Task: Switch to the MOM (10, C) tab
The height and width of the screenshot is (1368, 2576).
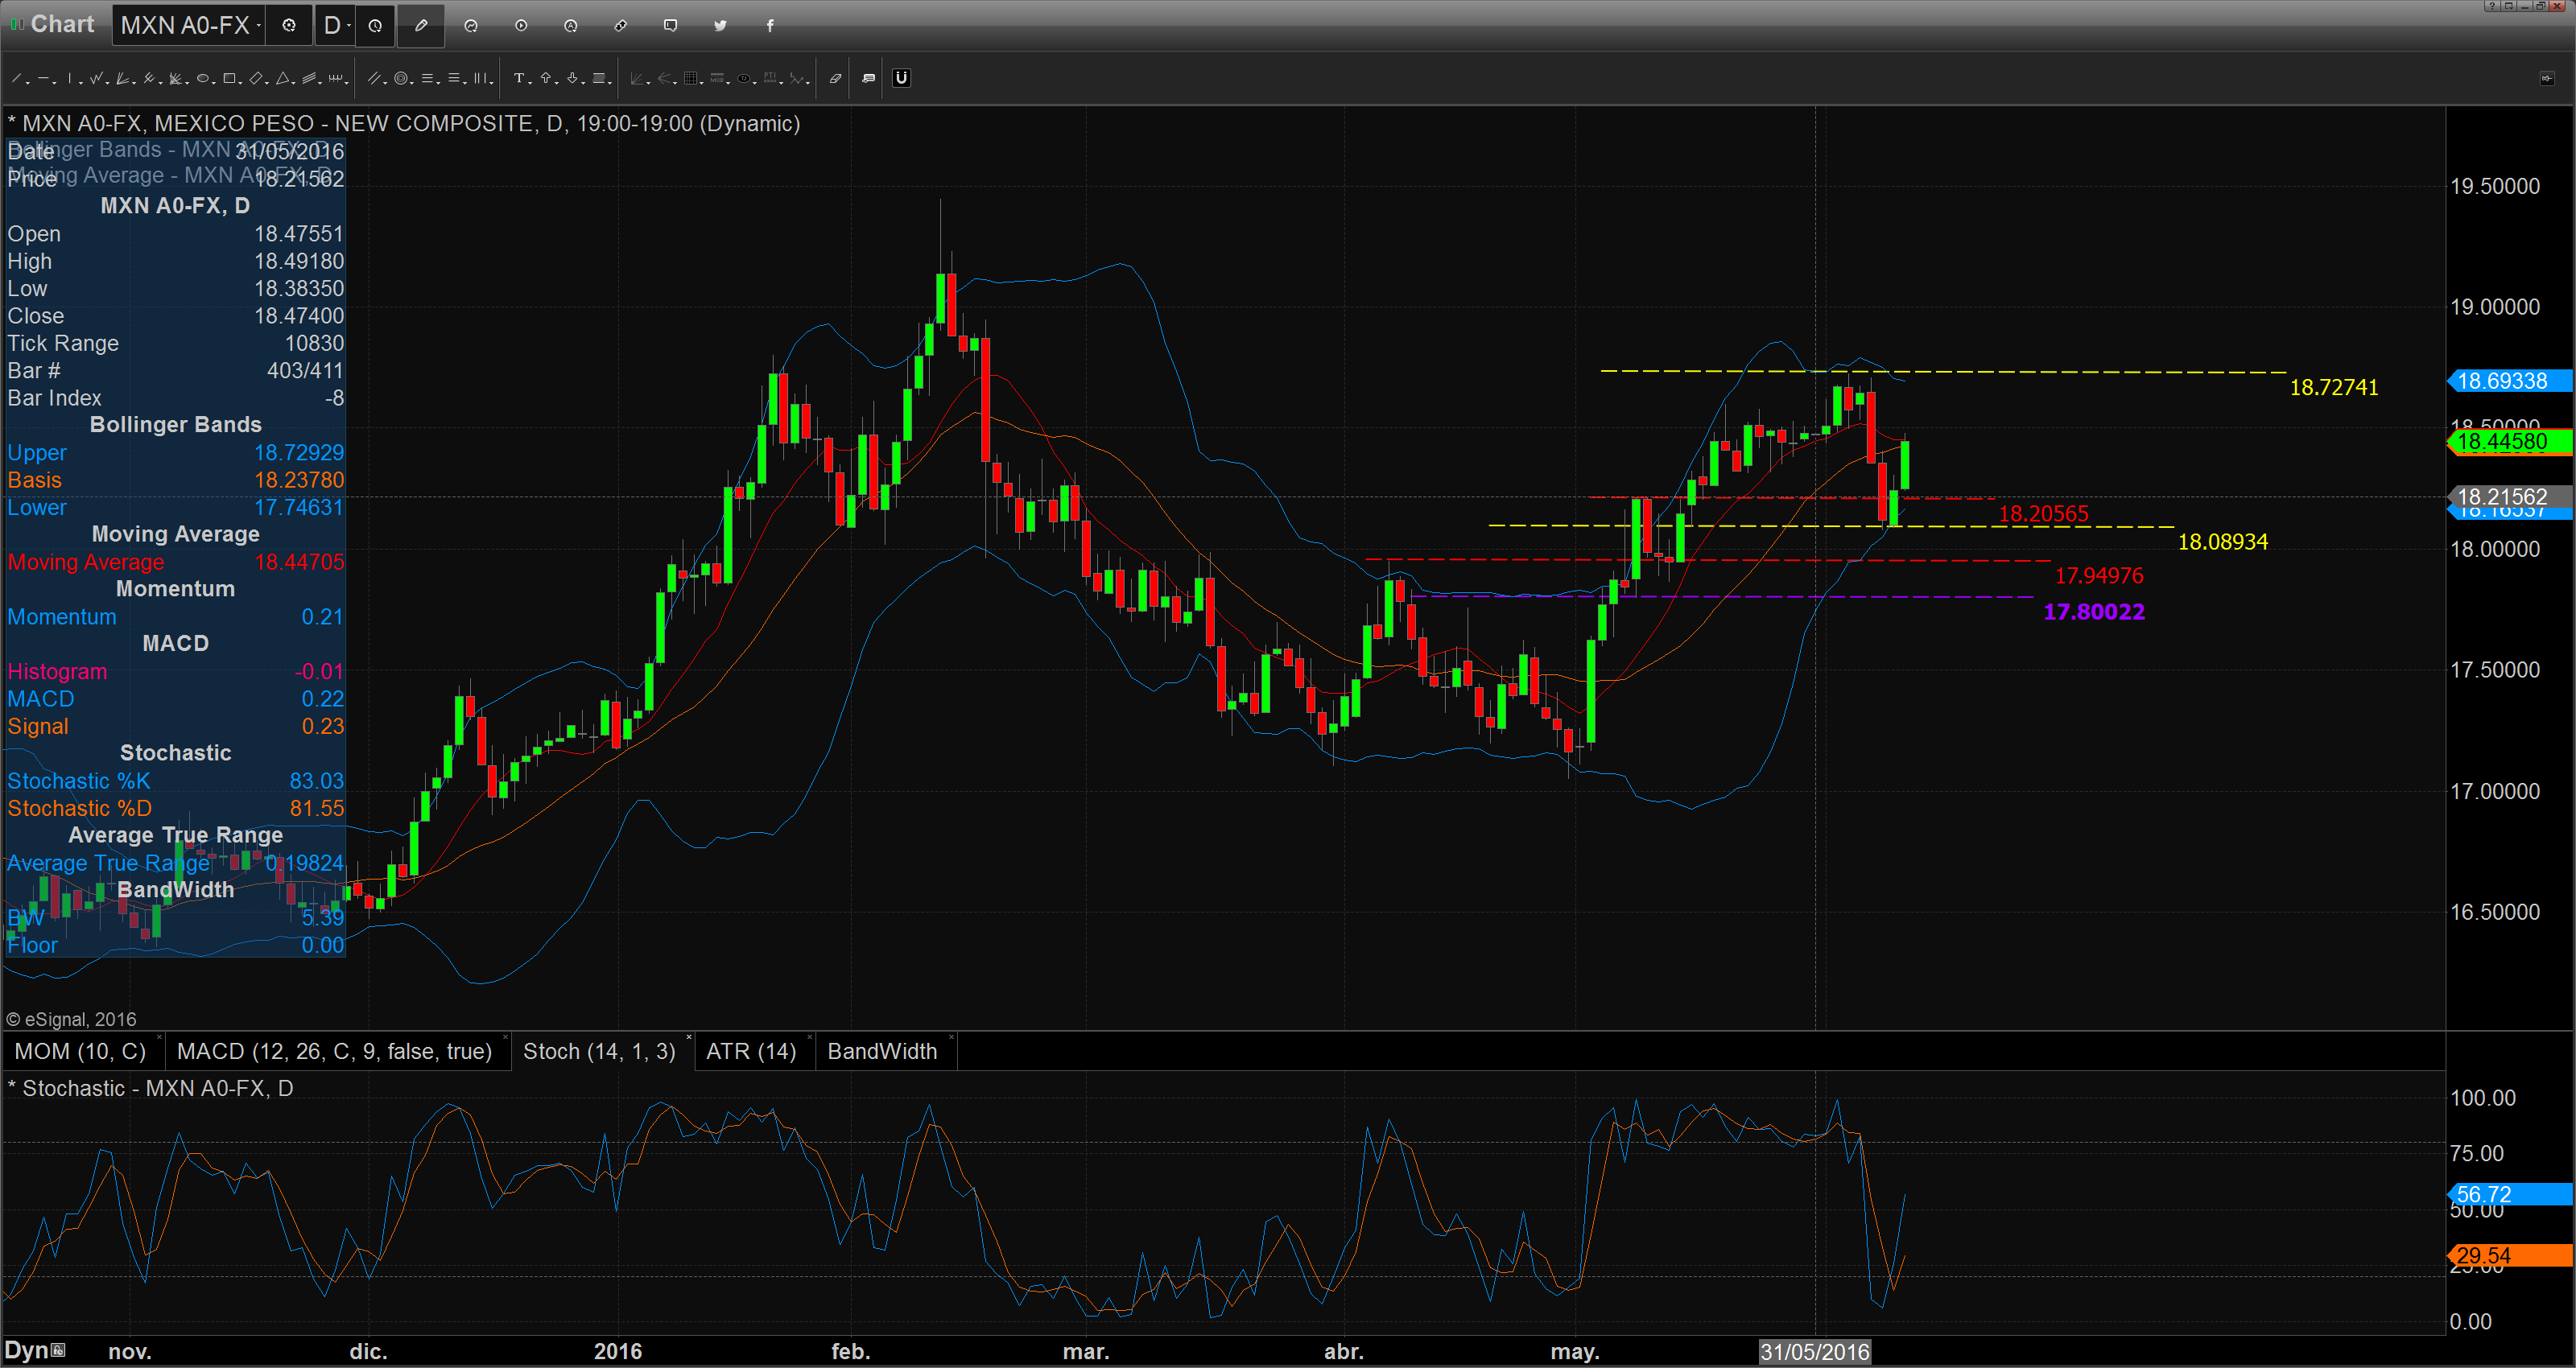Action: (x=80, y=1051)
